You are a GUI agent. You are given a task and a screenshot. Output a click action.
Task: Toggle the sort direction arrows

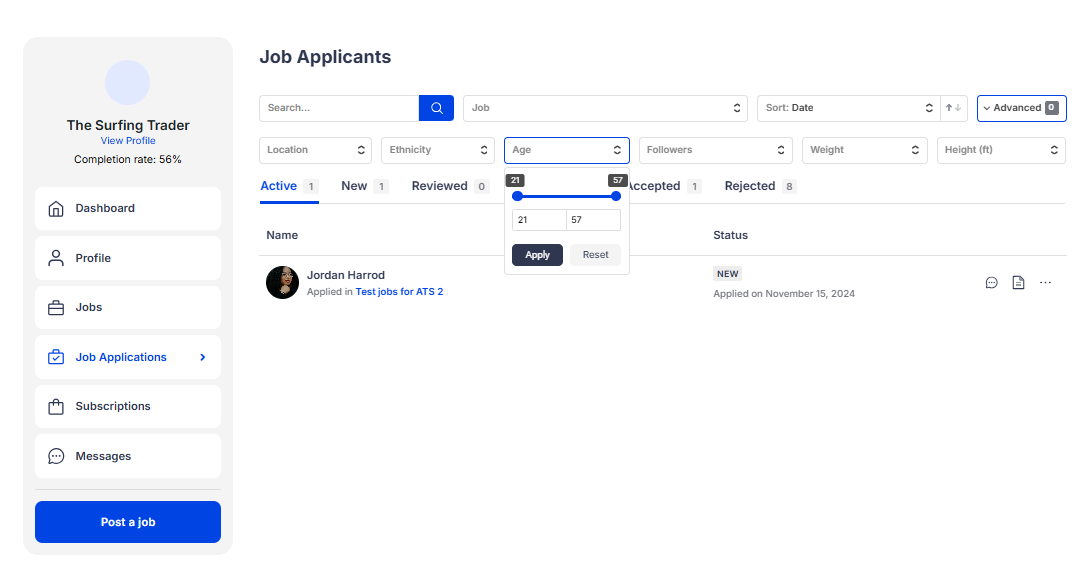pos(954,108)
